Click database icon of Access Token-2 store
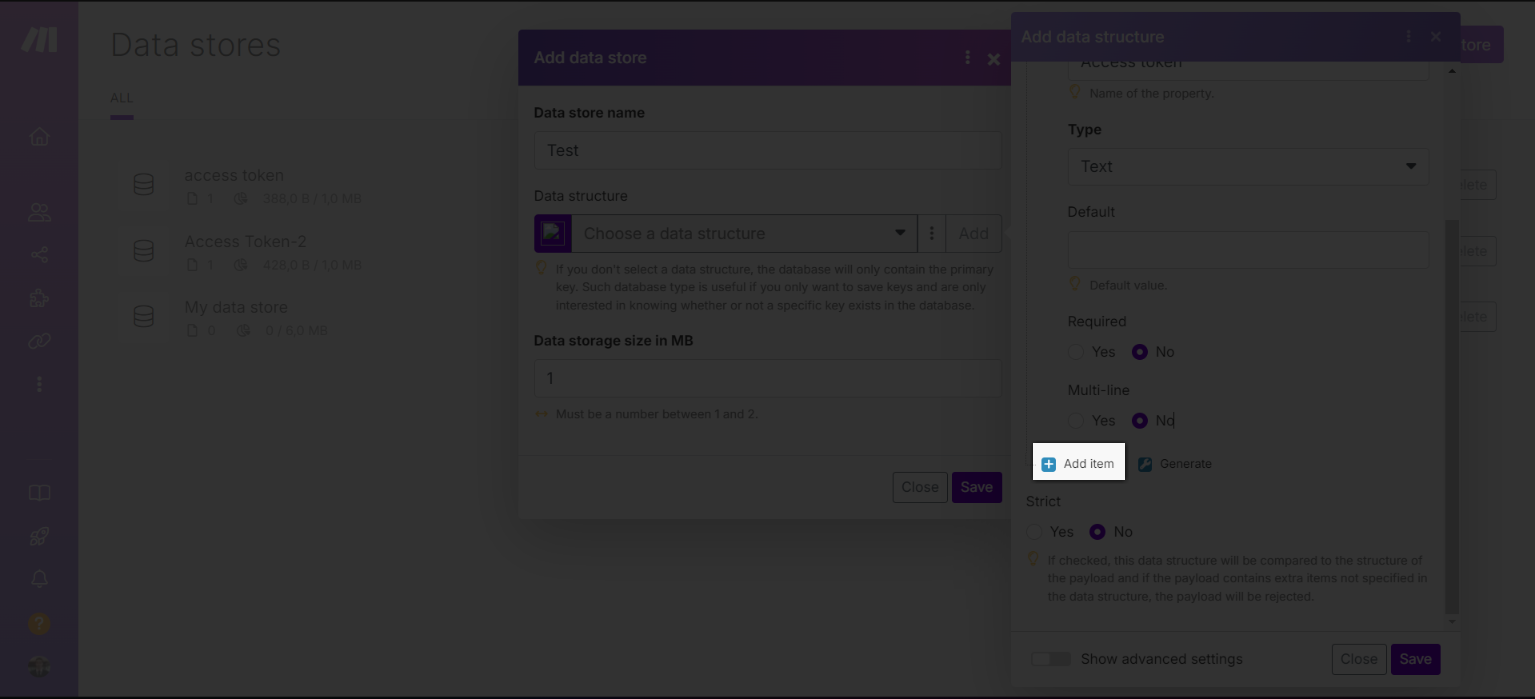The width and height of the screenshot is (1535, 699). click(x=144, y=251)
